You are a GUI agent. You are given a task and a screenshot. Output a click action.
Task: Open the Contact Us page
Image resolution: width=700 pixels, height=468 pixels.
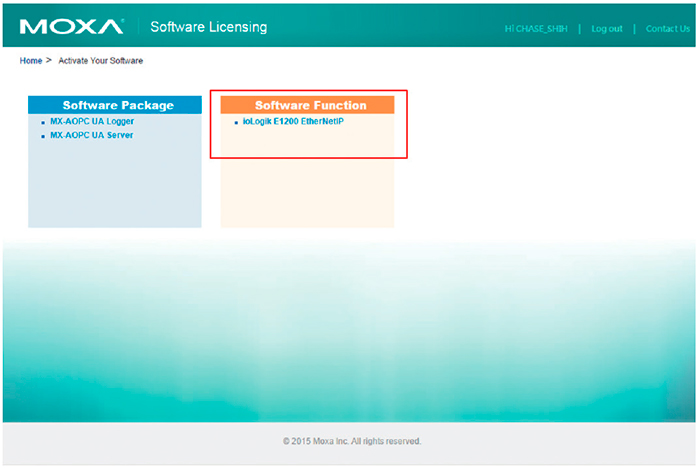point(667,29)
